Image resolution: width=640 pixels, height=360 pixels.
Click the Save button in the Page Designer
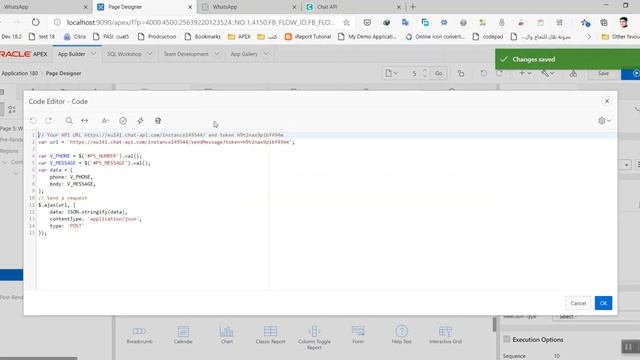pyautogui.click(x=603, y=73)
